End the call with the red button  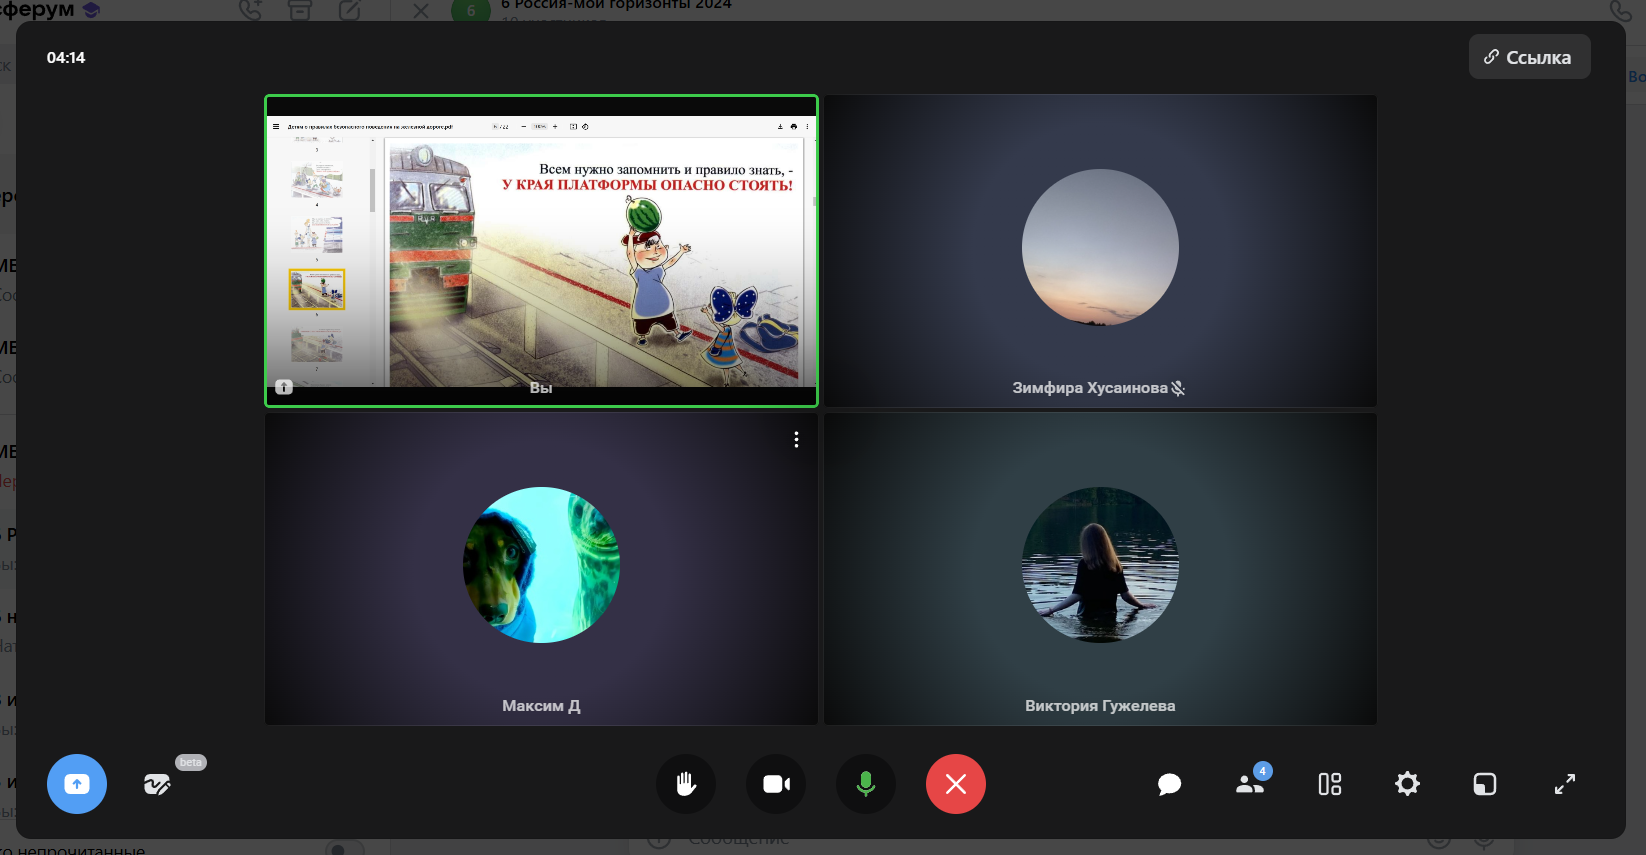(x=956, y=784)
